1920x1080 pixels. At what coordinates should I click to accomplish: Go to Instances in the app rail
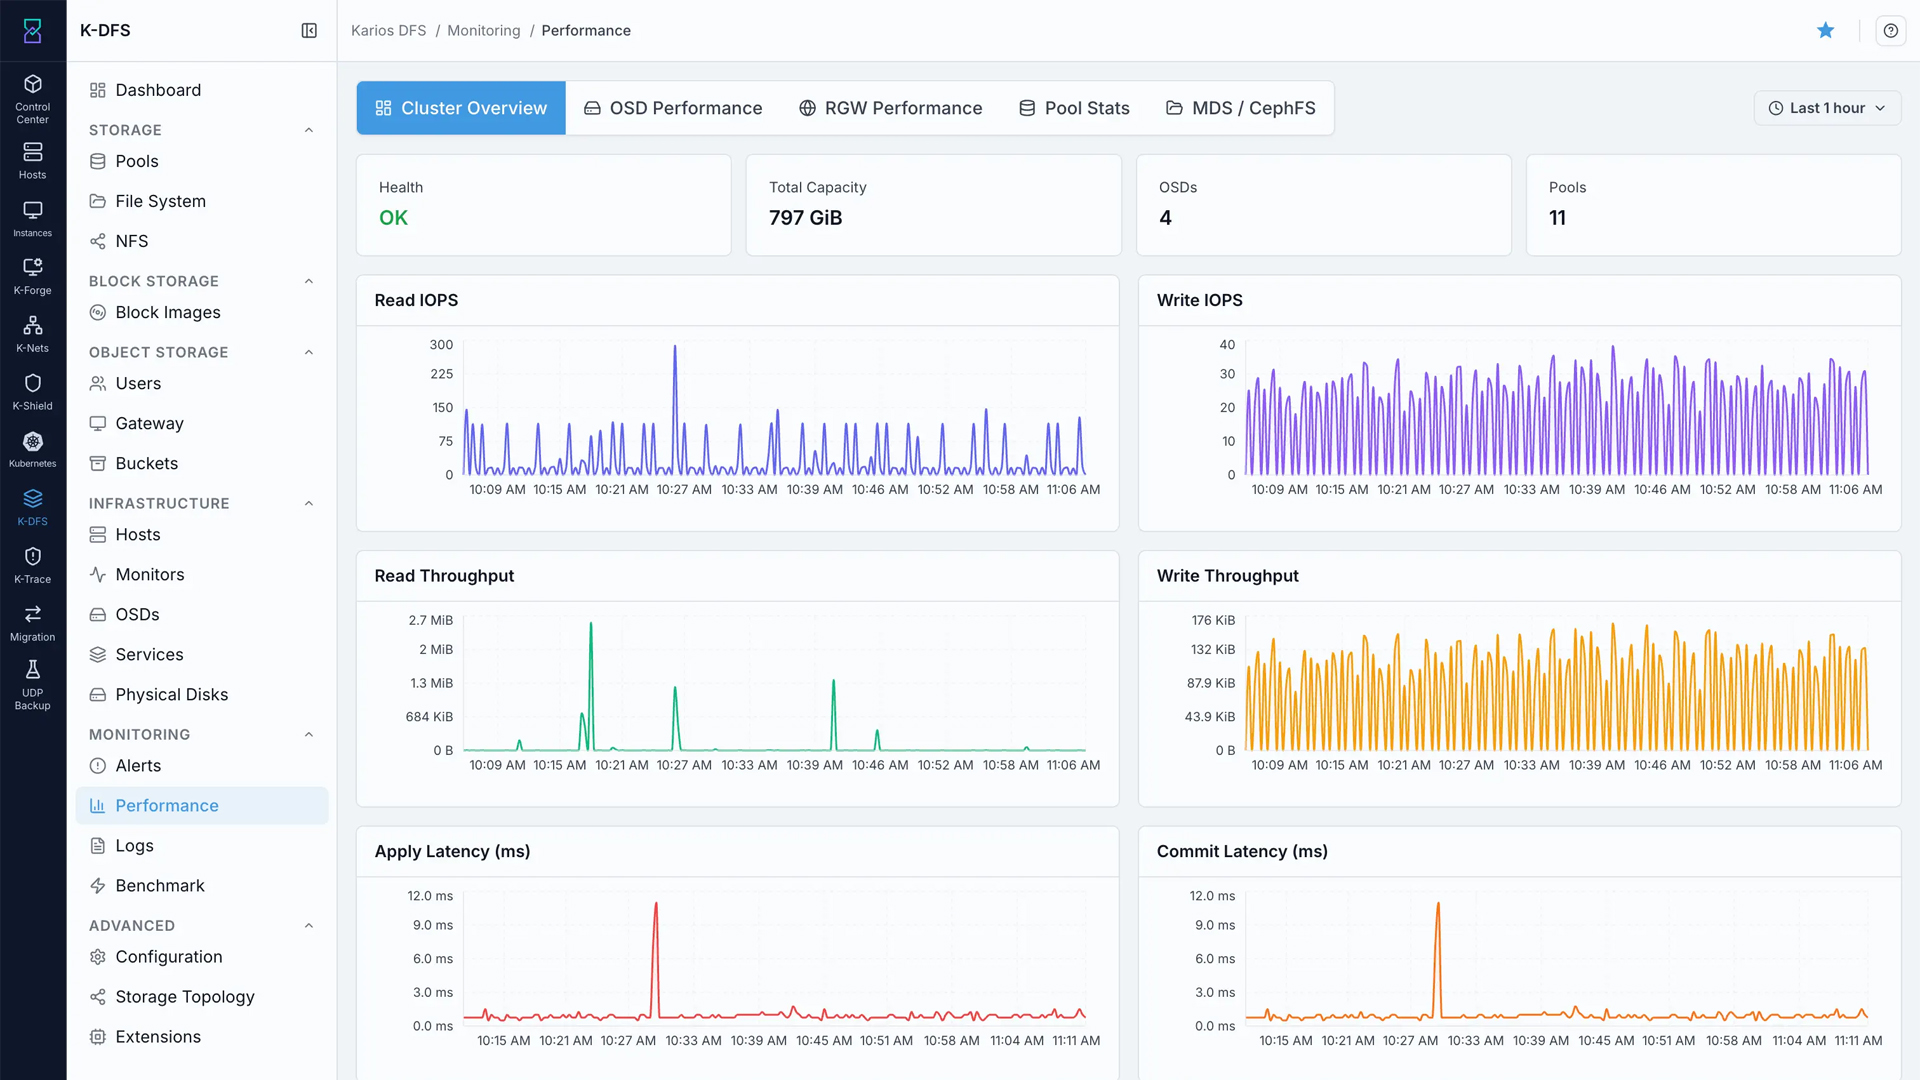pos(33,218)
